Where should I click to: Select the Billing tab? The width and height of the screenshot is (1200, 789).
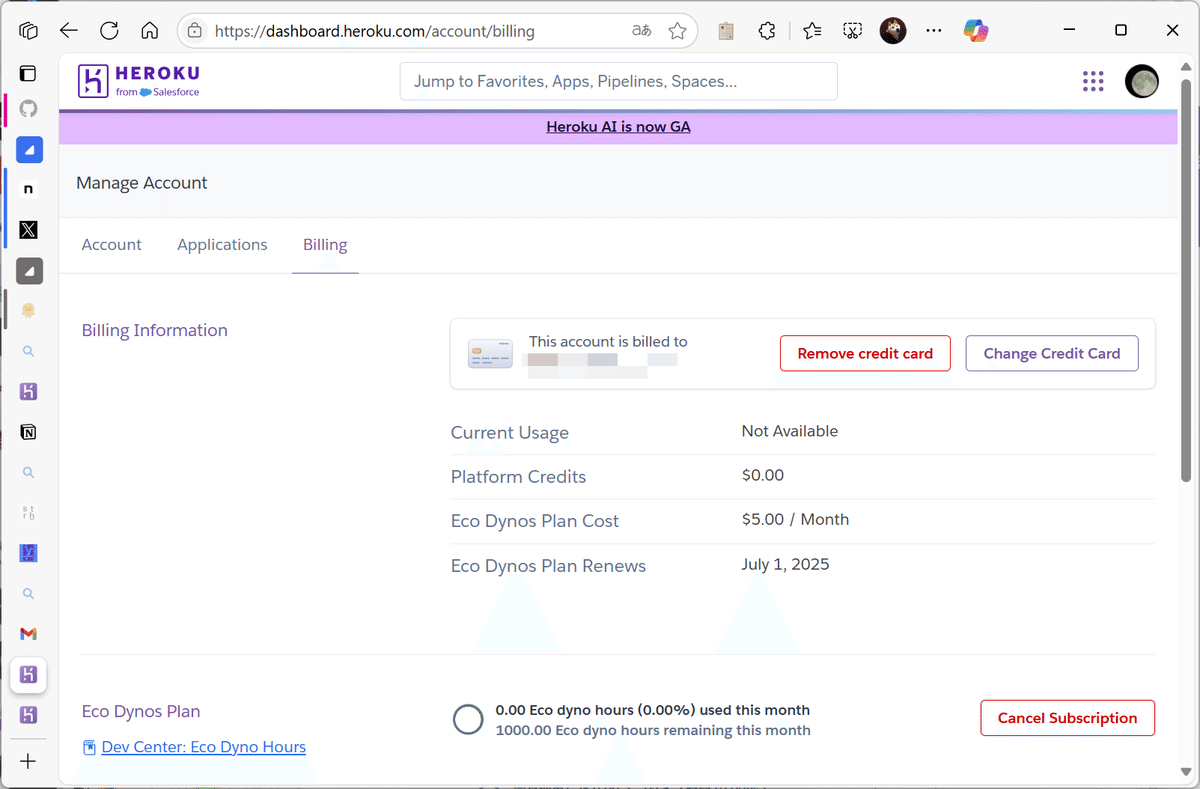325,245
